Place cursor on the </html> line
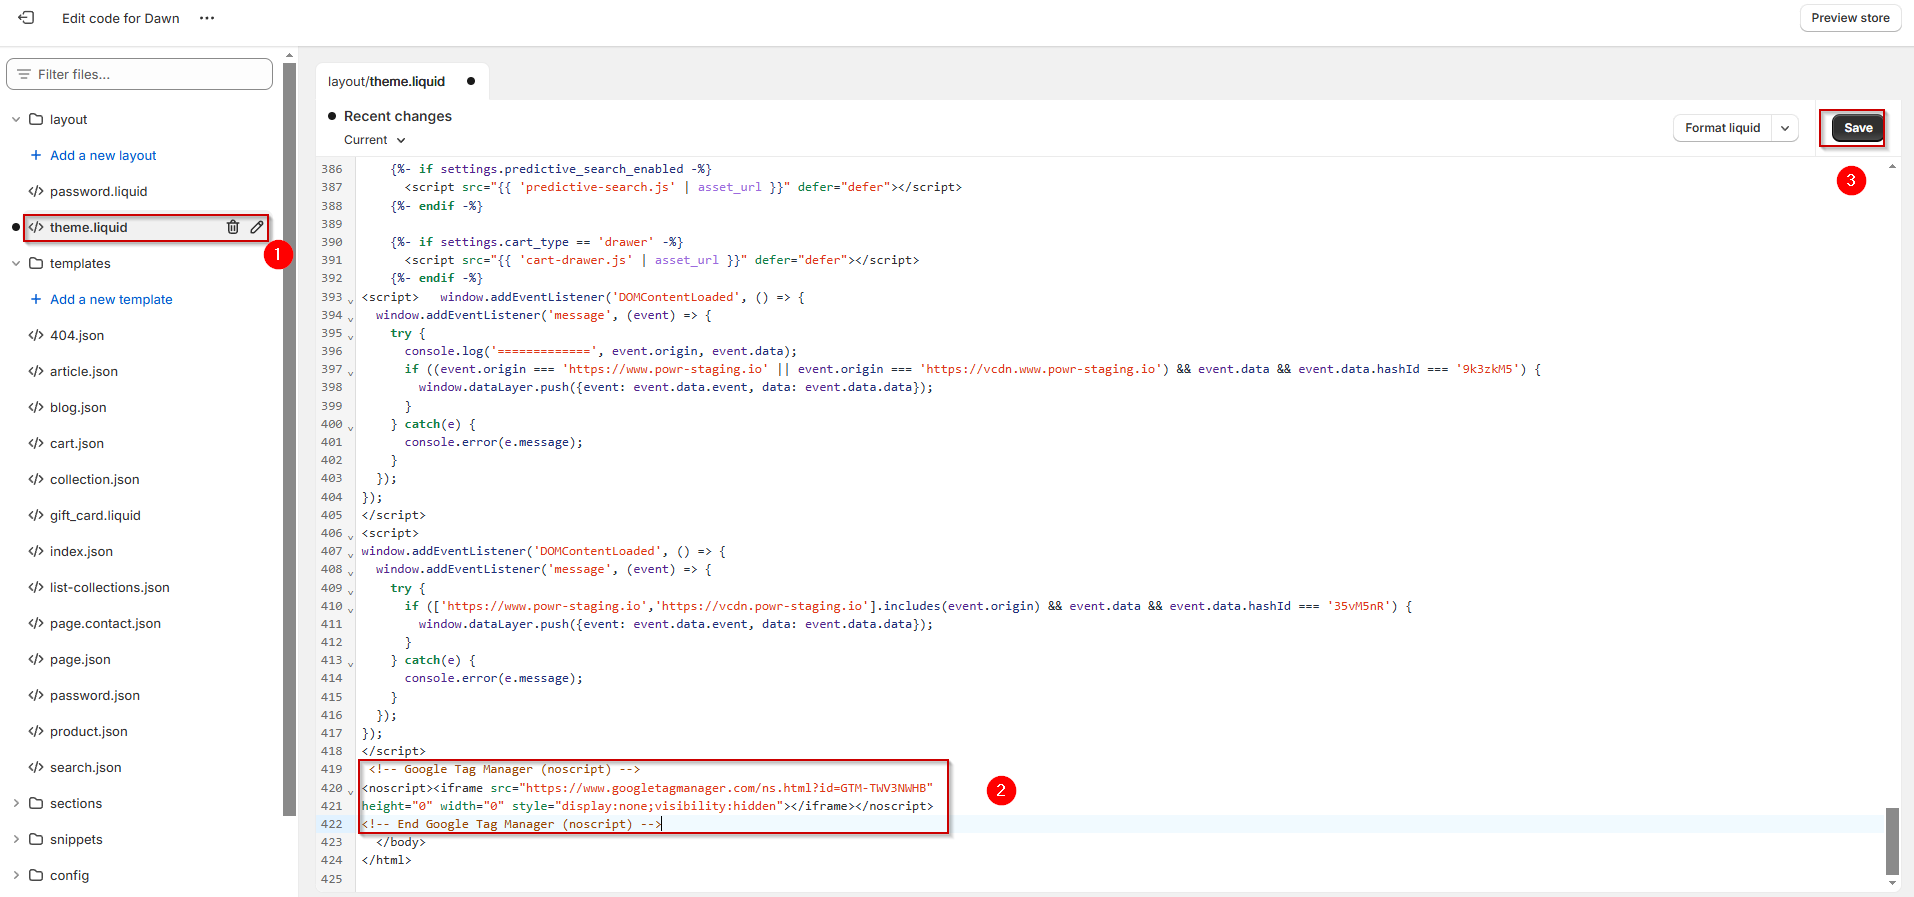This screenshot has width=1914, height=897. click(x=386, y=860)
